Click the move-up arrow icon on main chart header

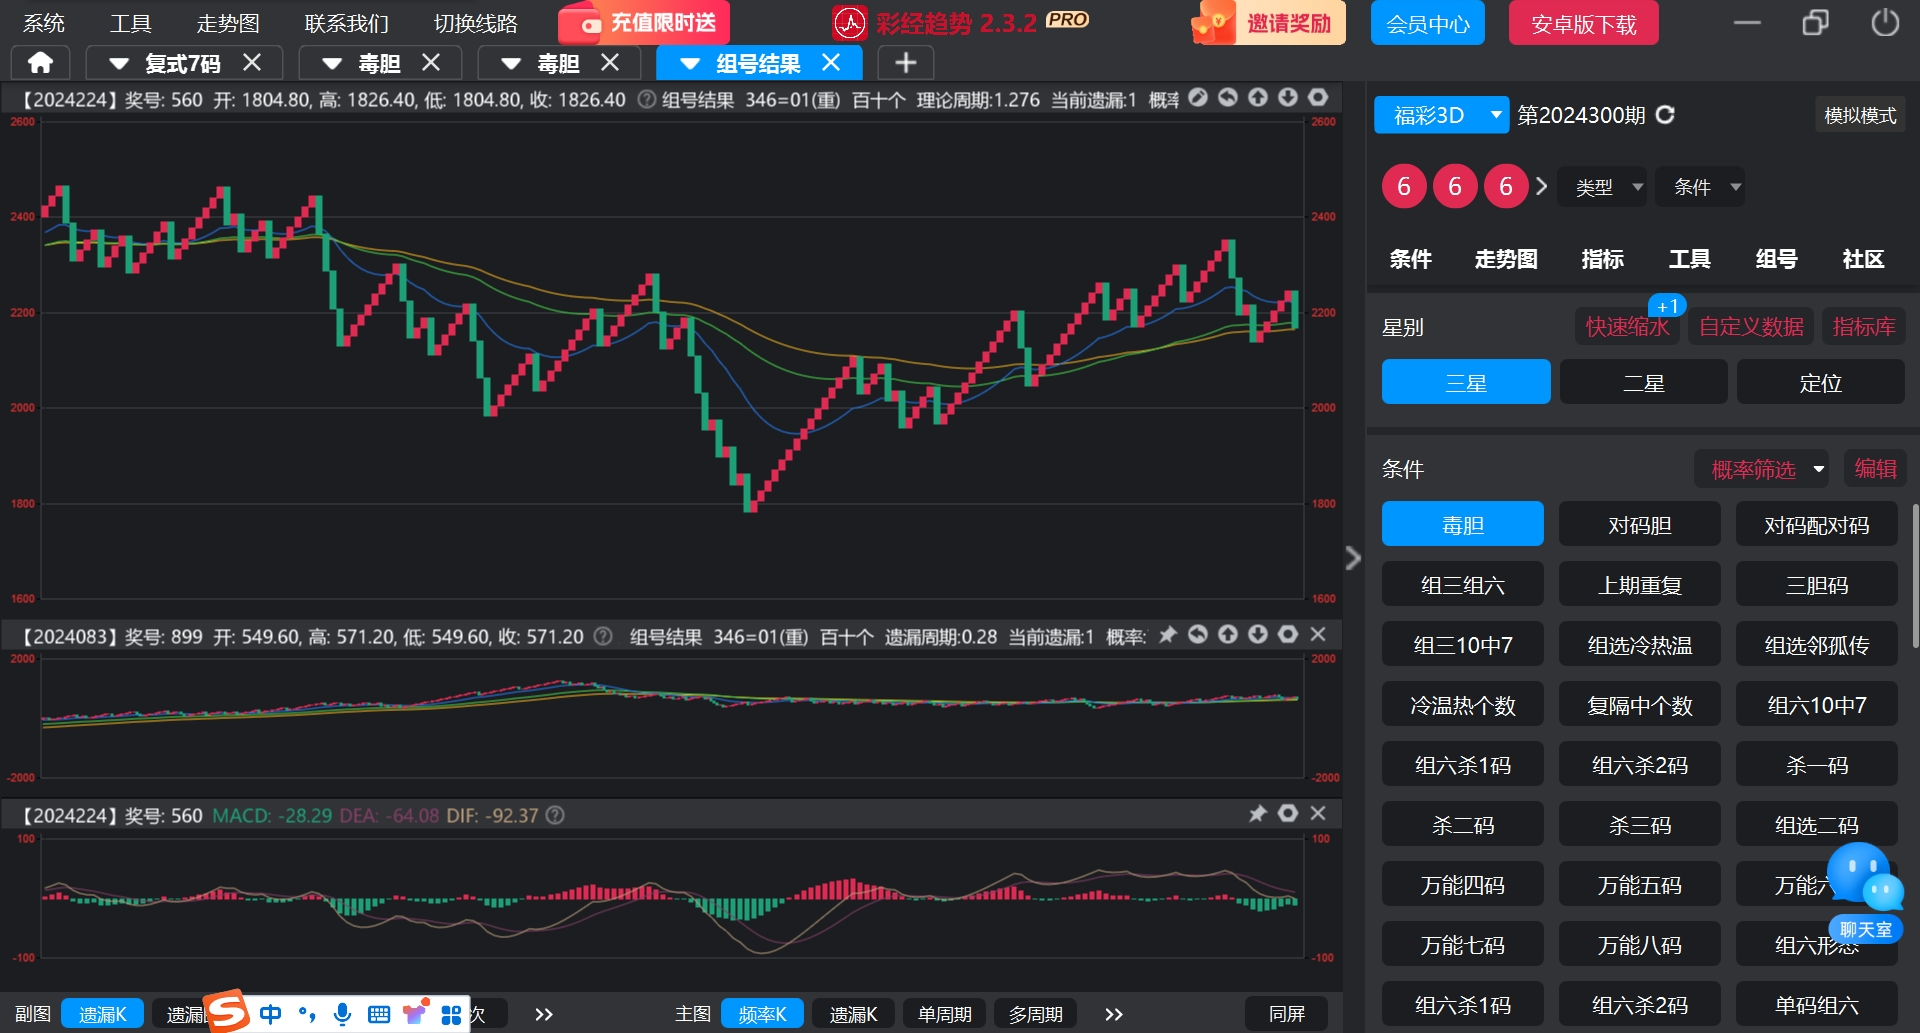(1258, 98)
